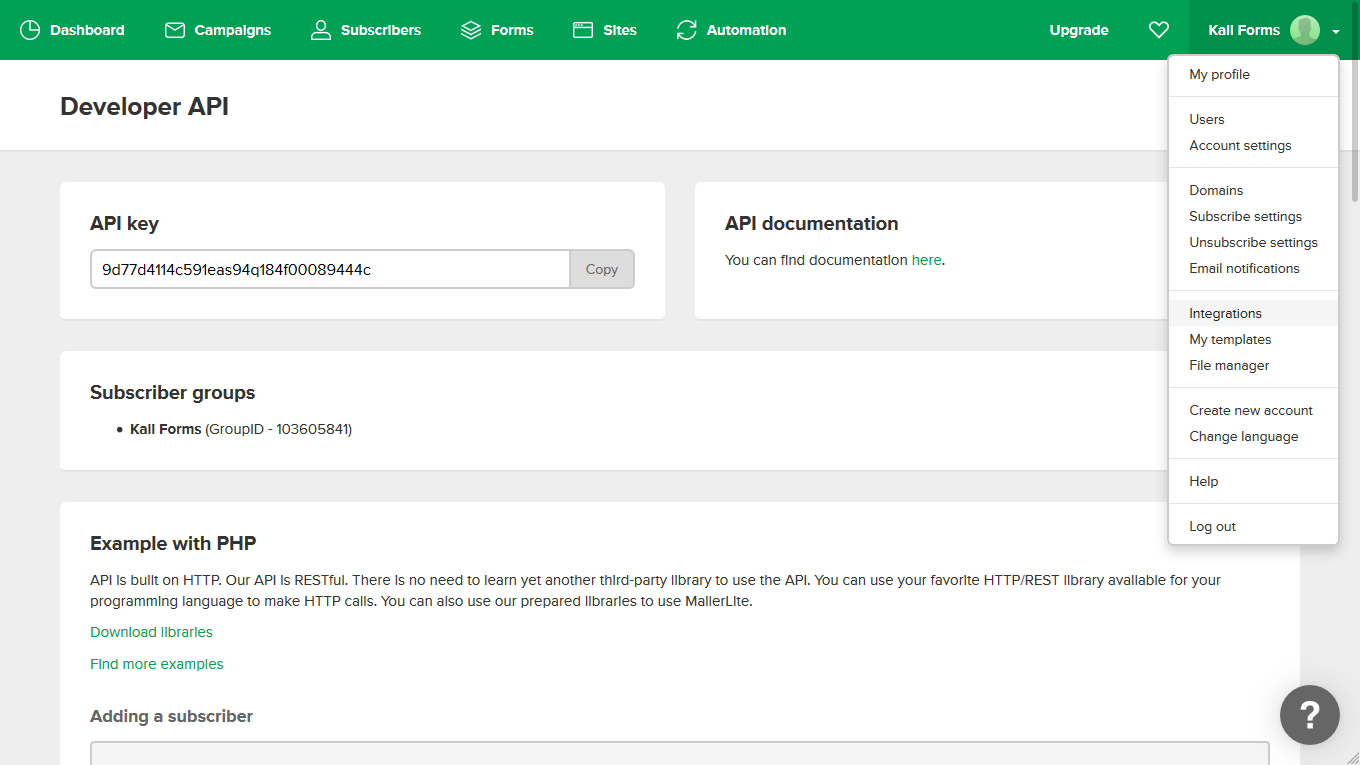Click the Upgrade link
The image size is (1360, 765).
[x=1079, y=30]
